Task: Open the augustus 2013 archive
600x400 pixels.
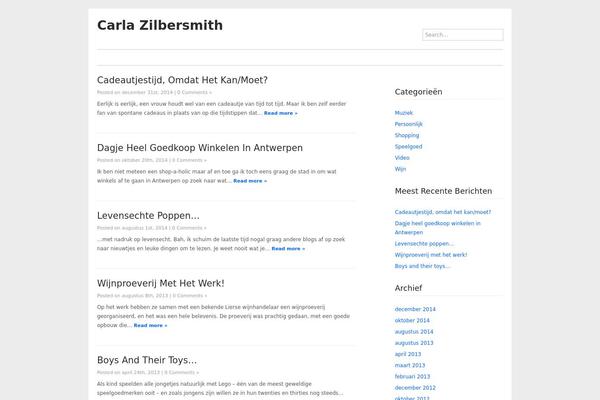Action: (x=414, y=343)
